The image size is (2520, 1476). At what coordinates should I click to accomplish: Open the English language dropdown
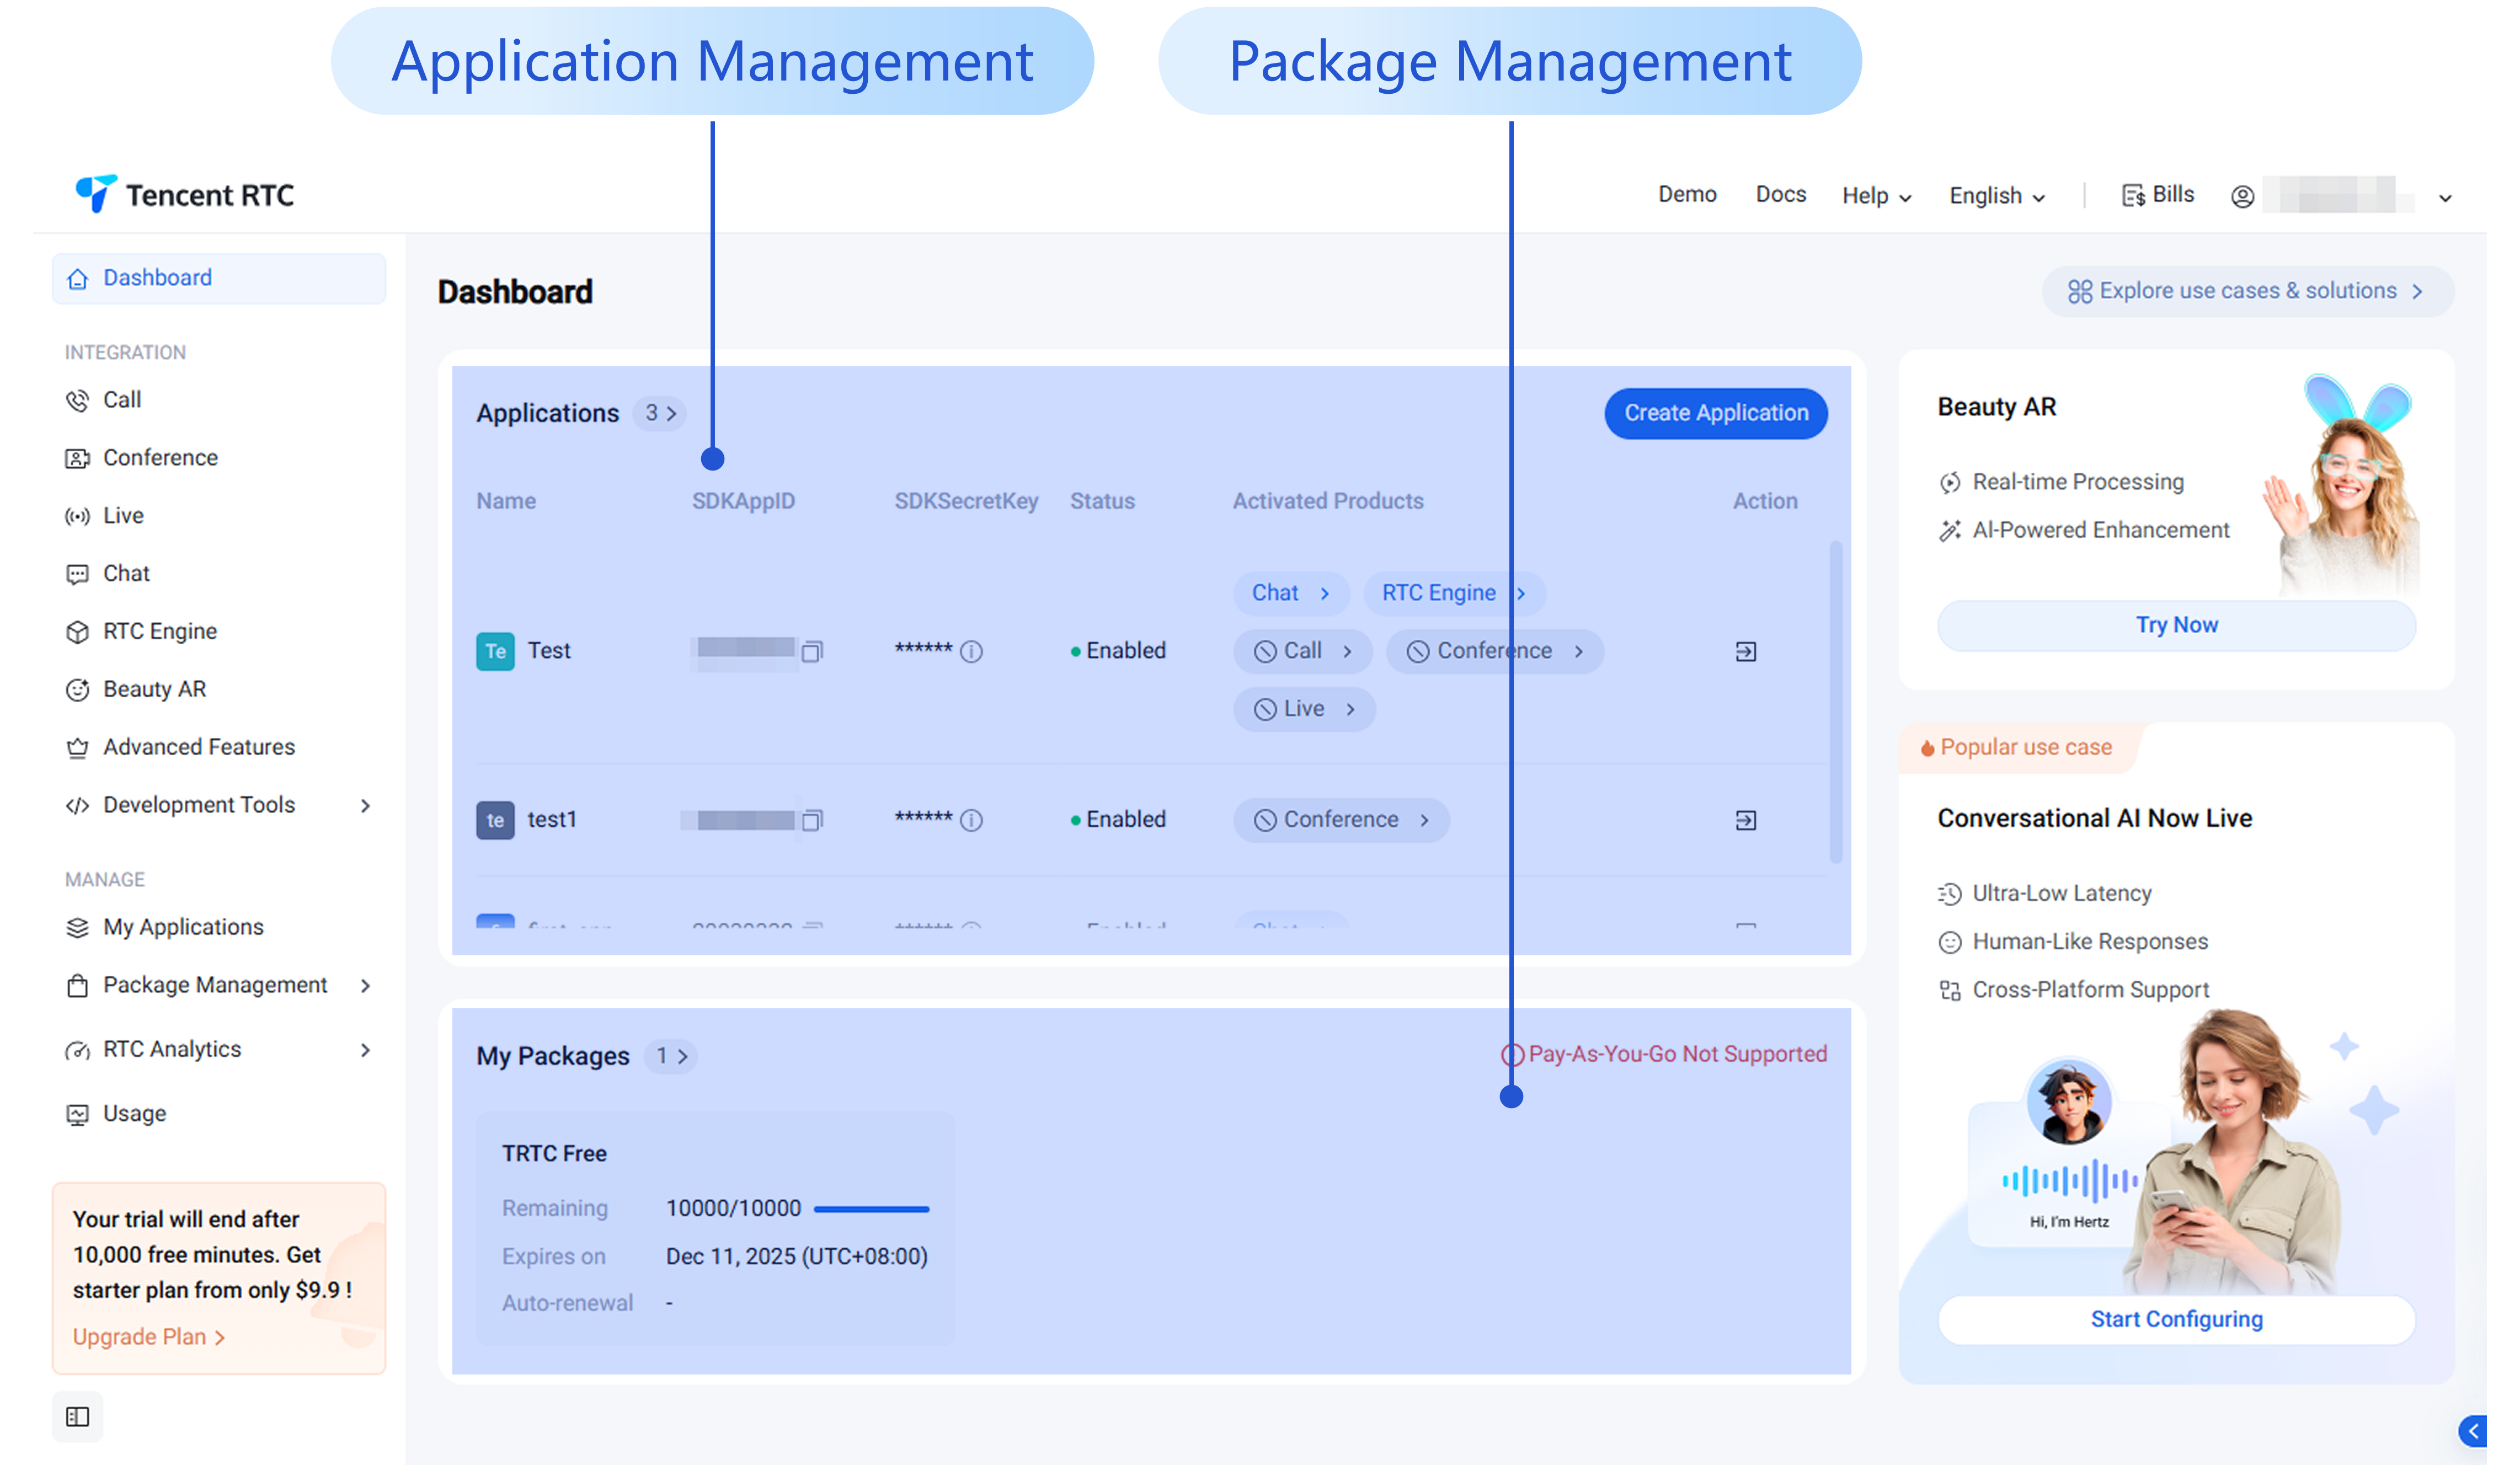tap(1996, 196)
